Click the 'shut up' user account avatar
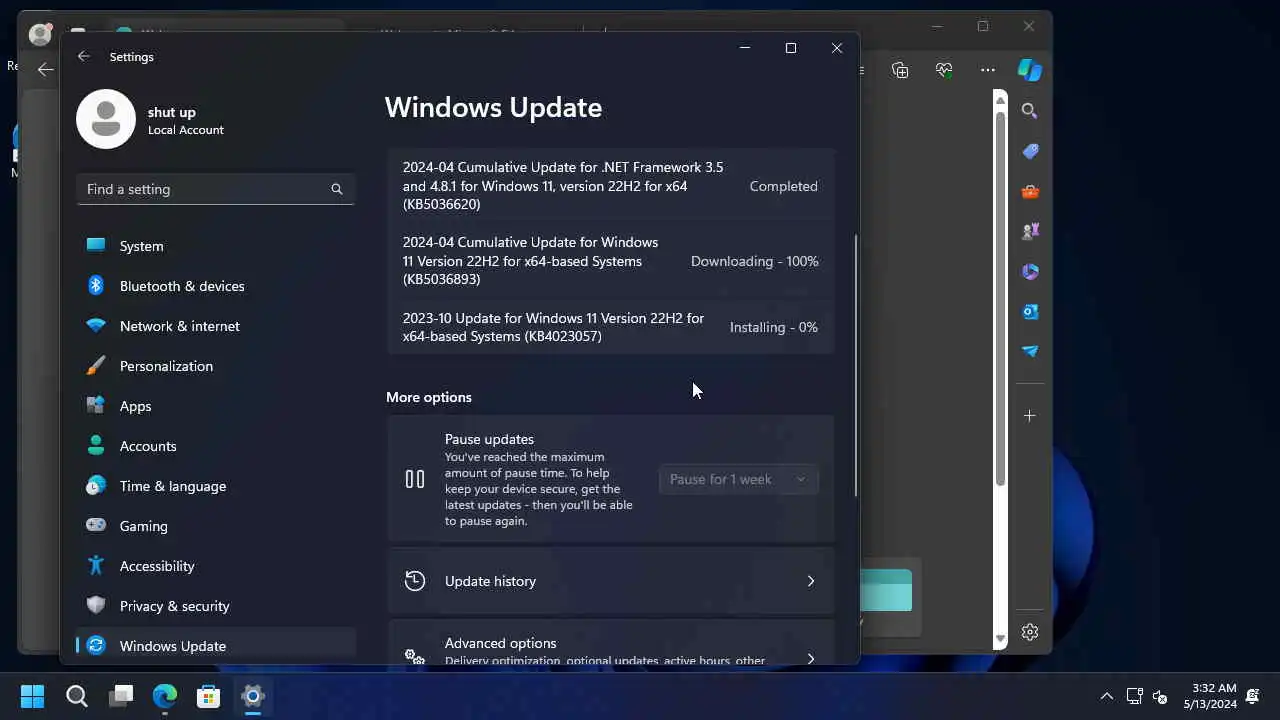 [x=106, y=119]
